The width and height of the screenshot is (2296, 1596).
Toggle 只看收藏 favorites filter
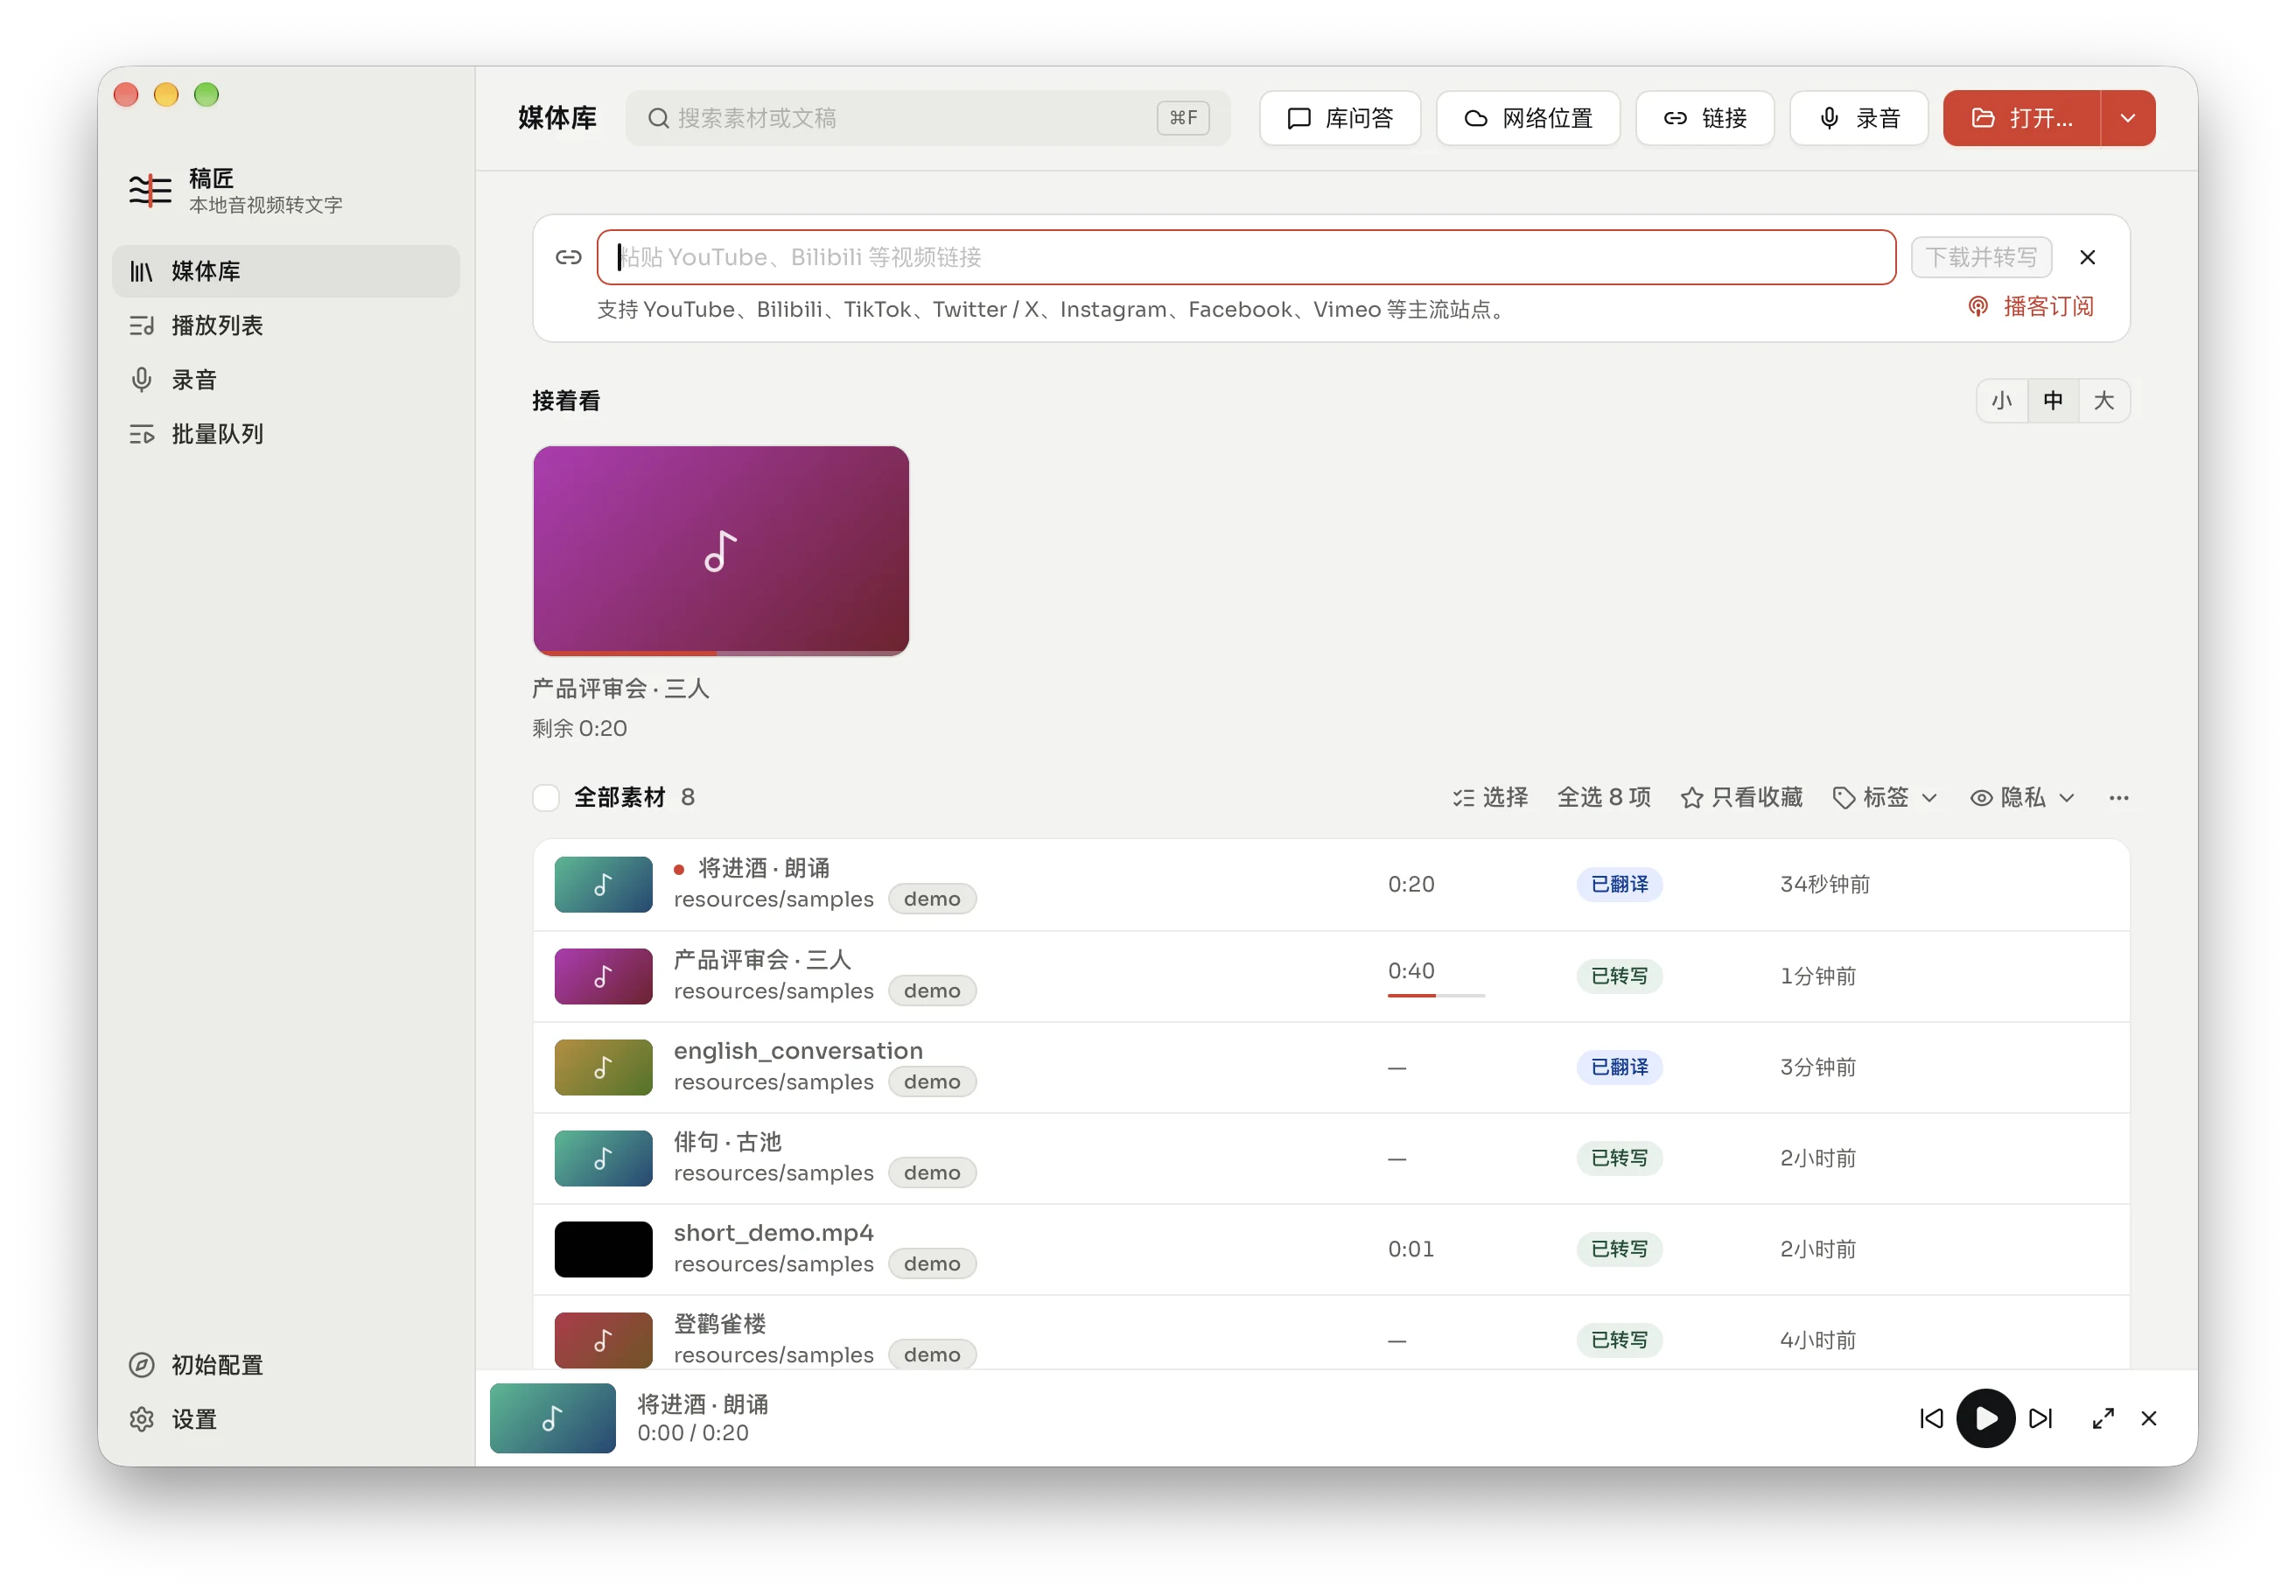coord(1741,797)
